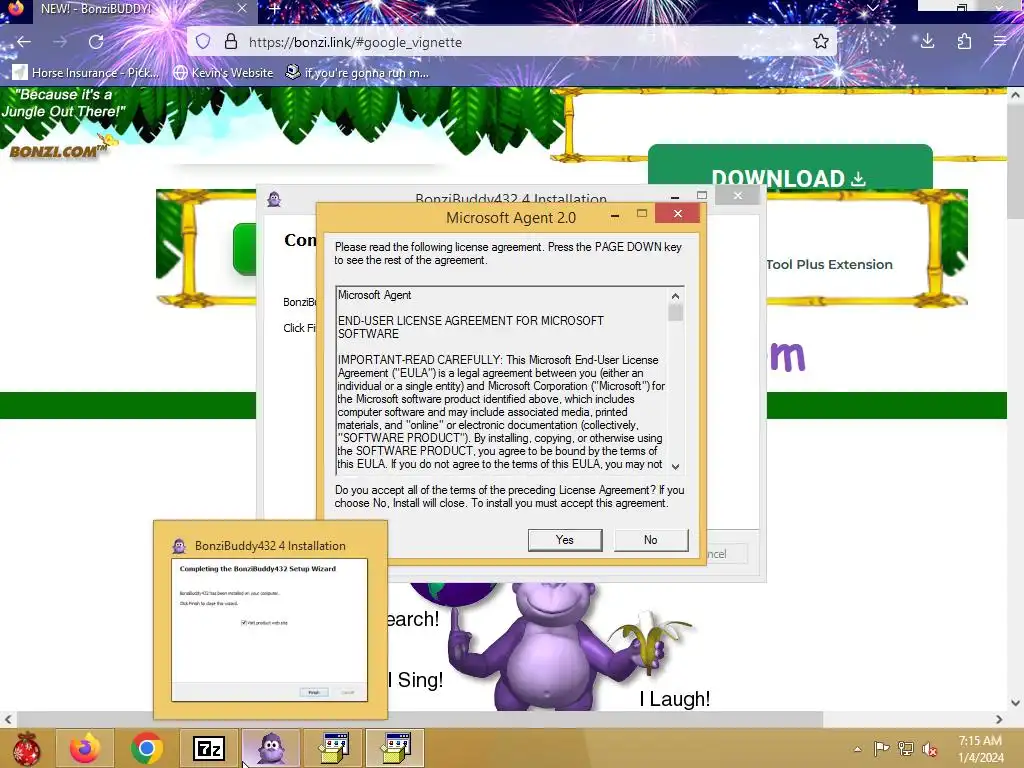Open the clock showing 7:15 AM
The image size is (1024, 768).
point(980,749)
